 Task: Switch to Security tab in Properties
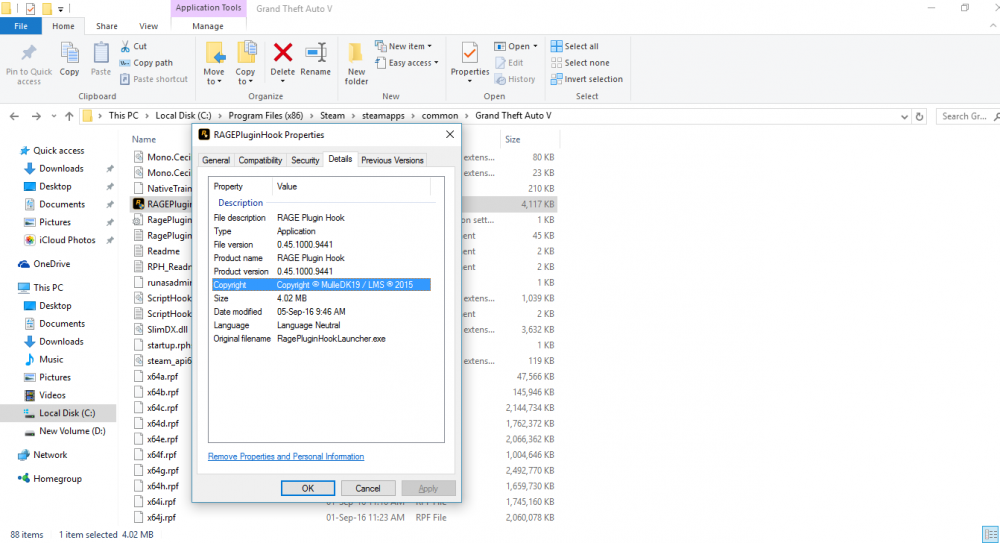coord(305,160)
